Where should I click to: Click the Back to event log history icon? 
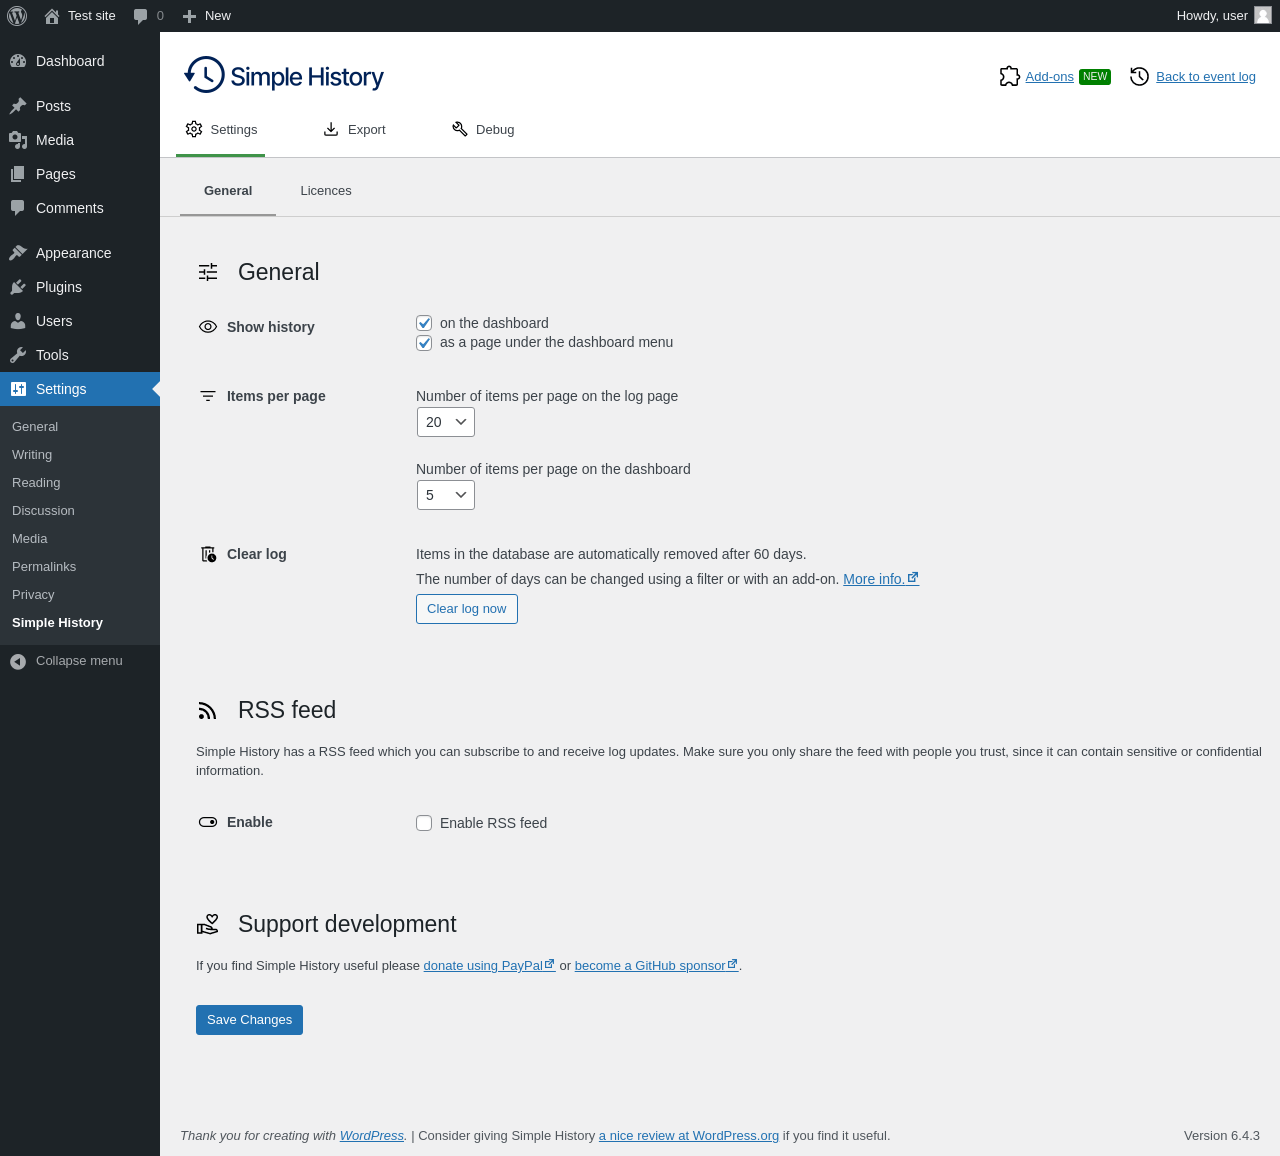pos(1139,77)
